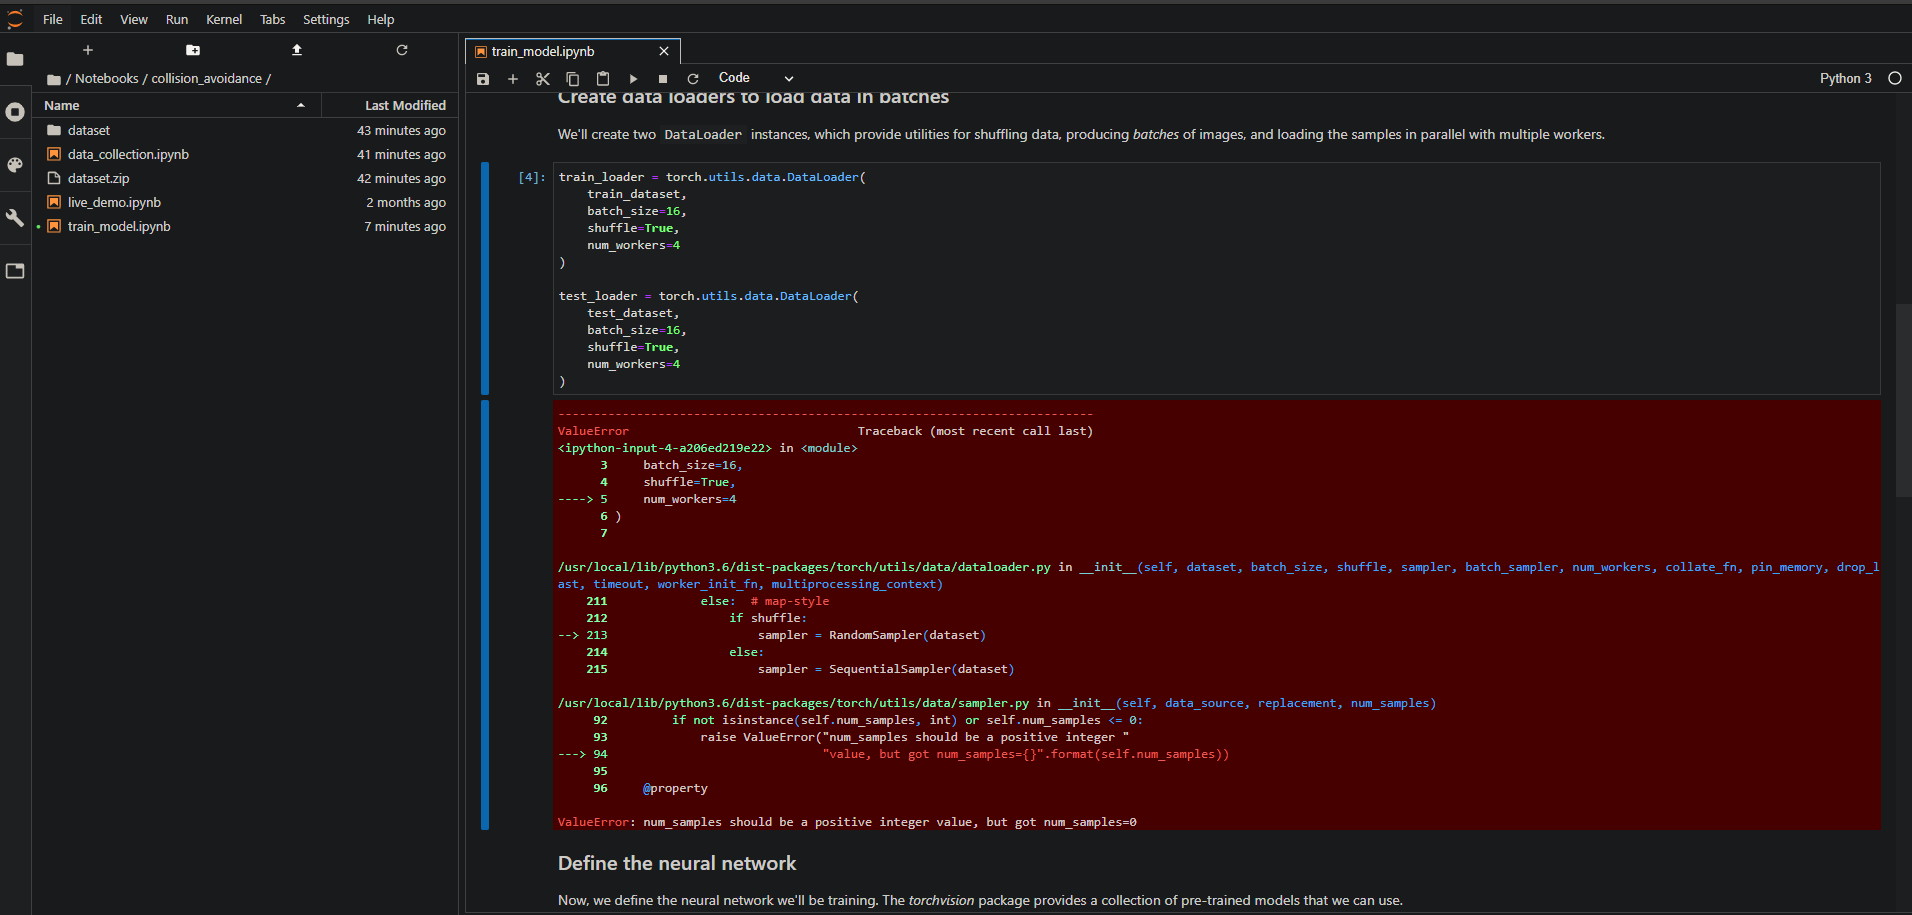Image resolution: width=1912 pixels, height=915 pixels.
Task: Toggle sort order by Name column arrow
Action: click(x=301, y=105)
